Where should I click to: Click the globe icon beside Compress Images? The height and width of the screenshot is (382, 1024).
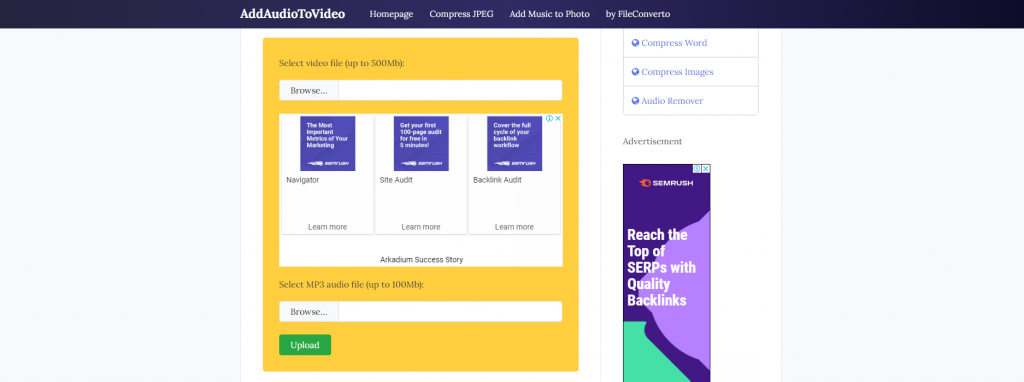pos(635,72)
